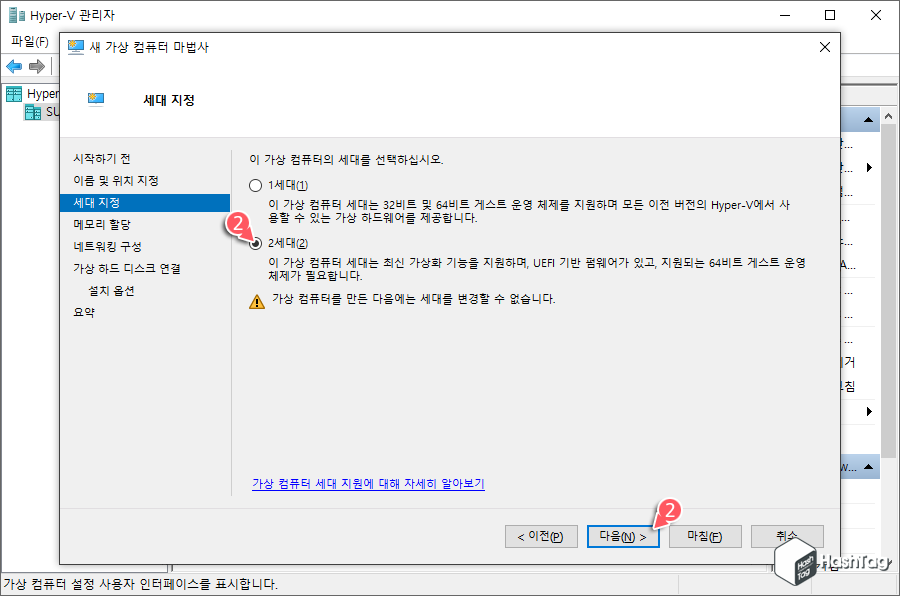Select the 세대 지정 wizard step

(145, 203)
